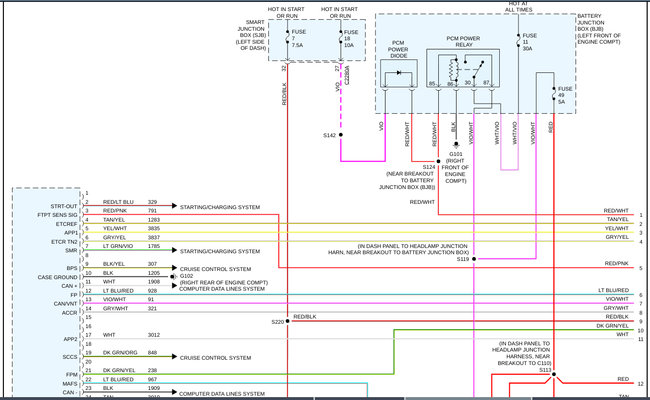Click the ETCREF pin name
The image size is (650, 400).
click(x=67, y=224)
